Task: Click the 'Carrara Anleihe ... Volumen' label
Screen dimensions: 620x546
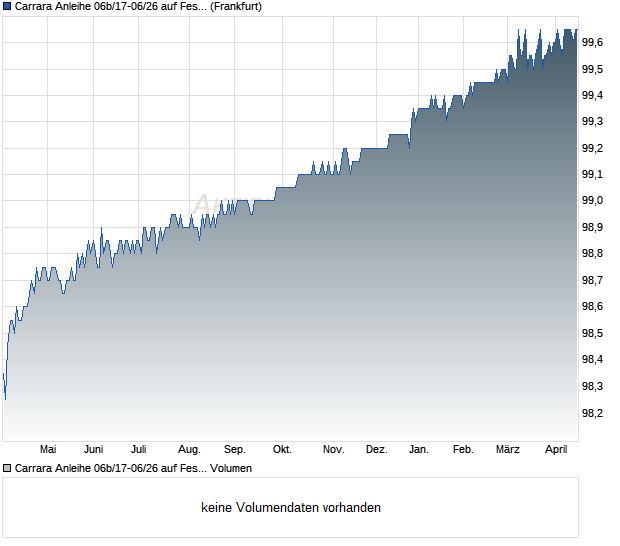Action: (x=133, y=469)
